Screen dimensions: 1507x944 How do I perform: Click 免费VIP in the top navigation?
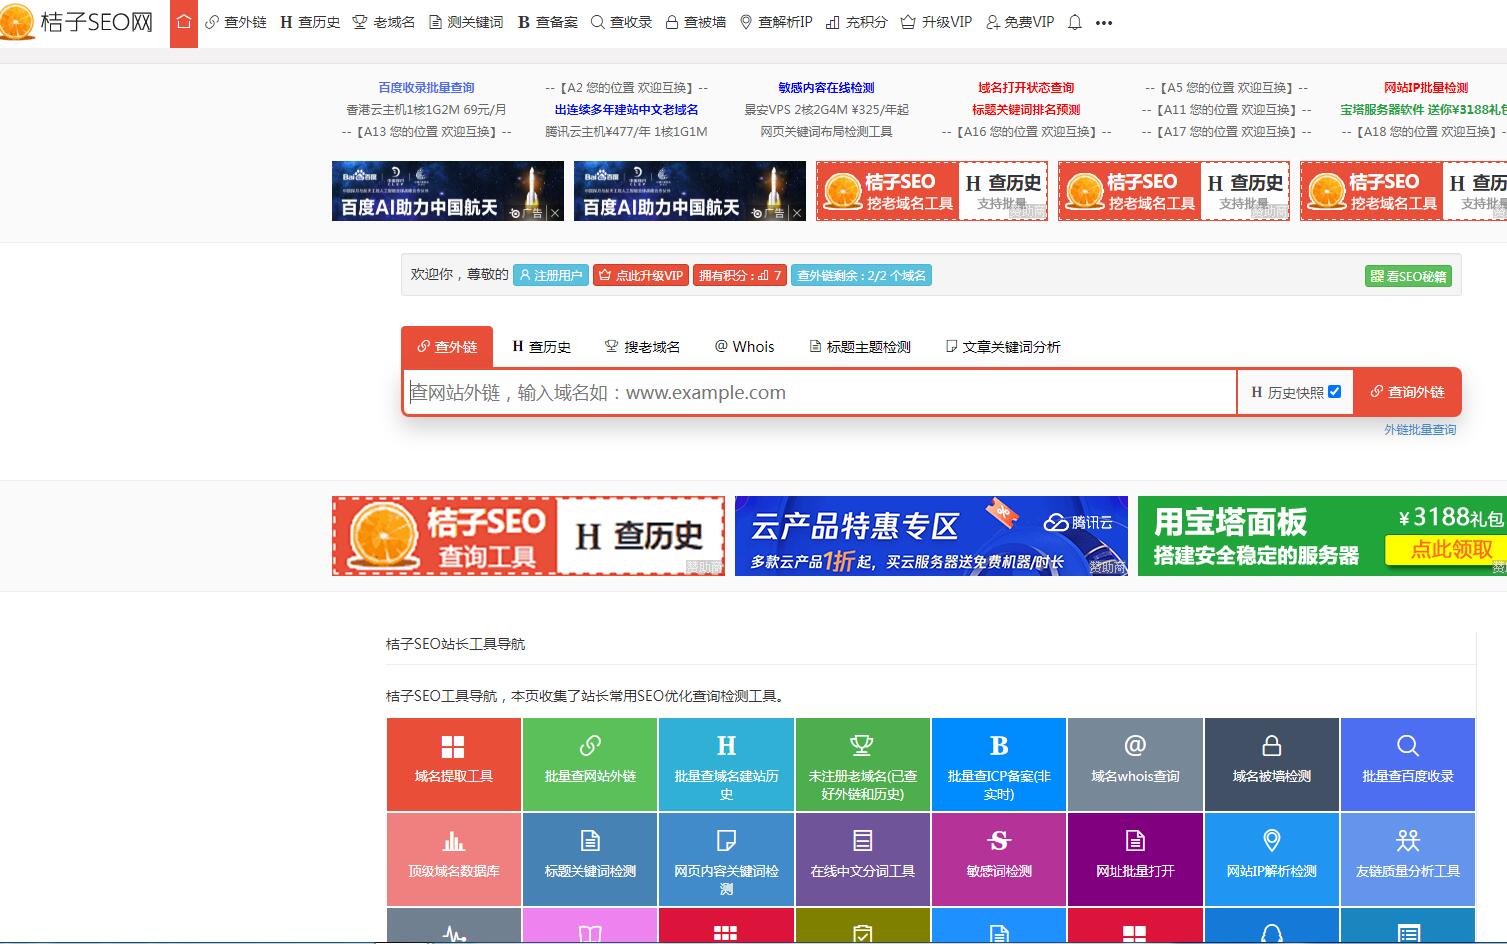click(x=1020, y=22)
